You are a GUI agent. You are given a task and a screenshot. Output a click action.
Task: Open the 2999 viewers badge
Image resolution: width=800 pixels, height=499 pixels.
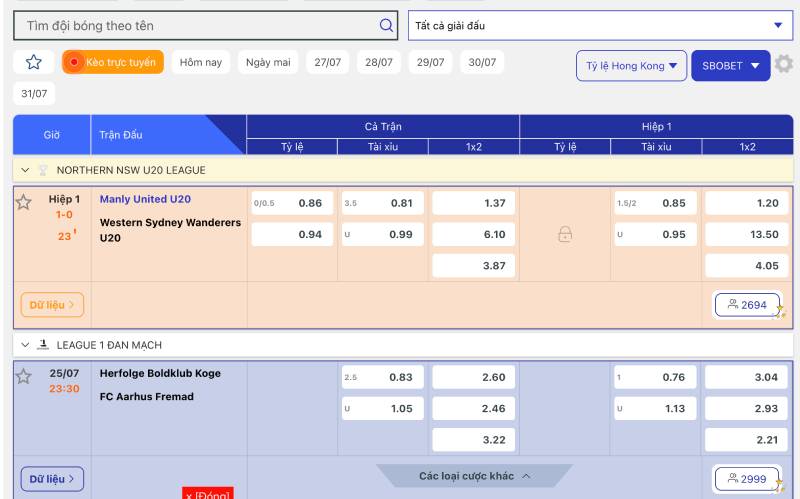747,479
